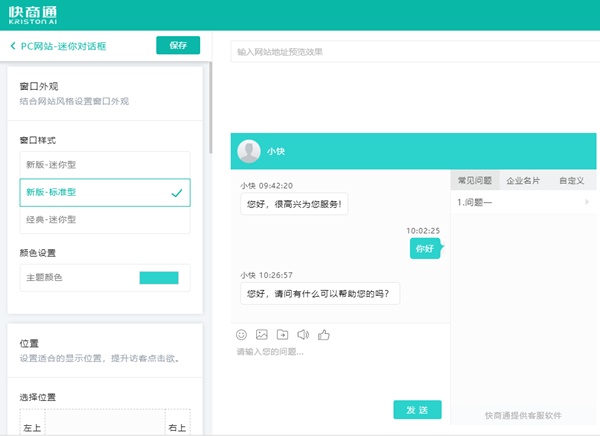Select 新版-标准型 window style
The width and height of the screenshot is (600, 436).
tap(104, 192)
